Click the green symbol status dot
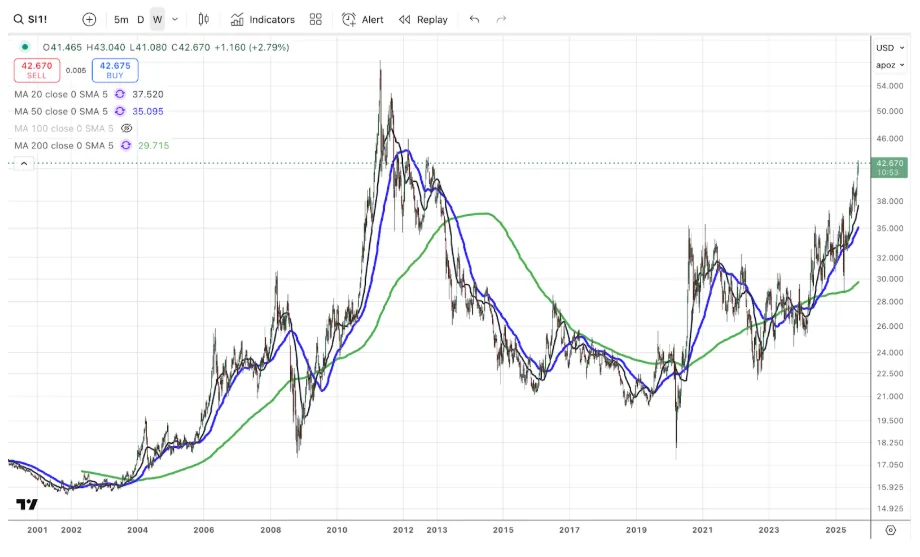Viewport: 920px width, 557px height. click(25, 47)
